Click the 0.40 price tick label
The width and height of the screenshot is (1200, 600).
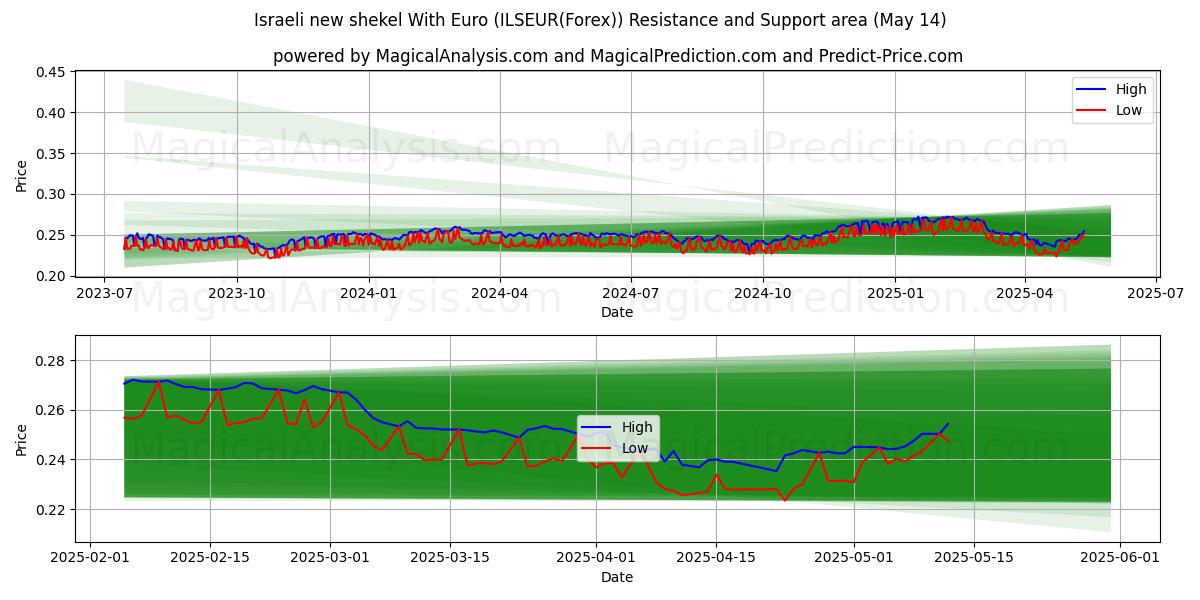tap(51, 113)
